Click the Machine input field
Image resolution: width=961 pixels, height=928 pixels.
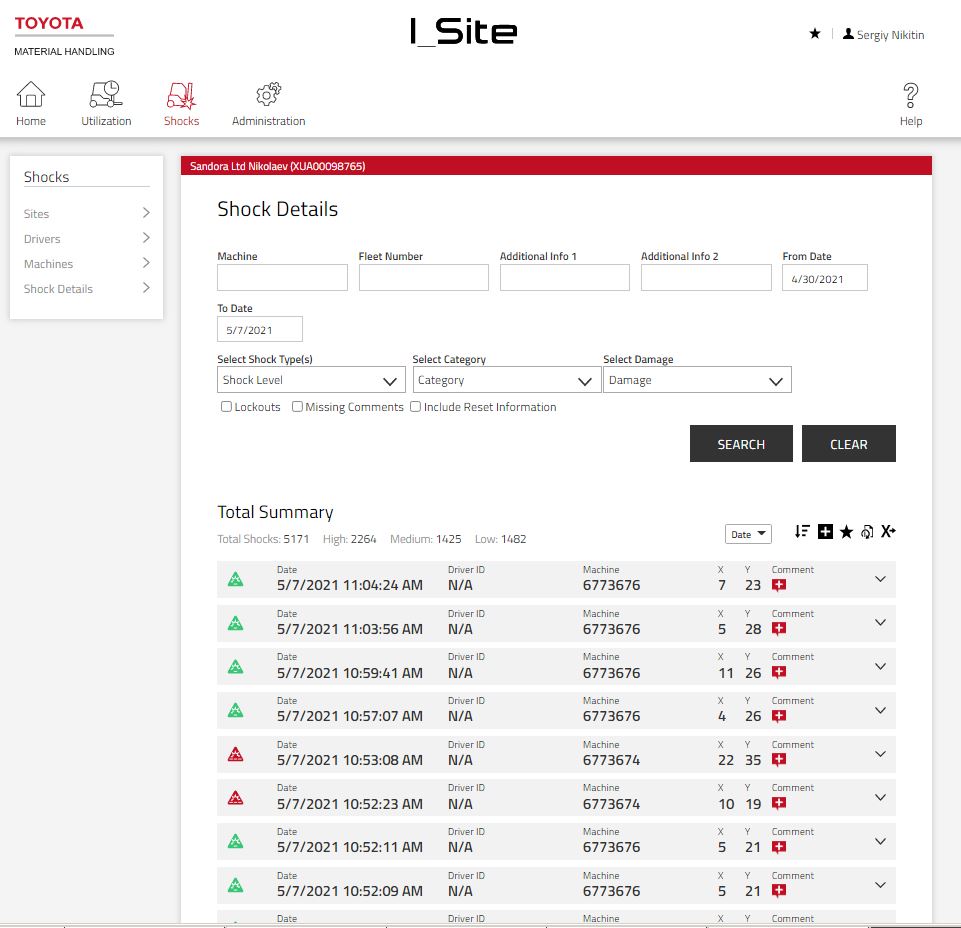pyautogui.click(x=283, y=278)
